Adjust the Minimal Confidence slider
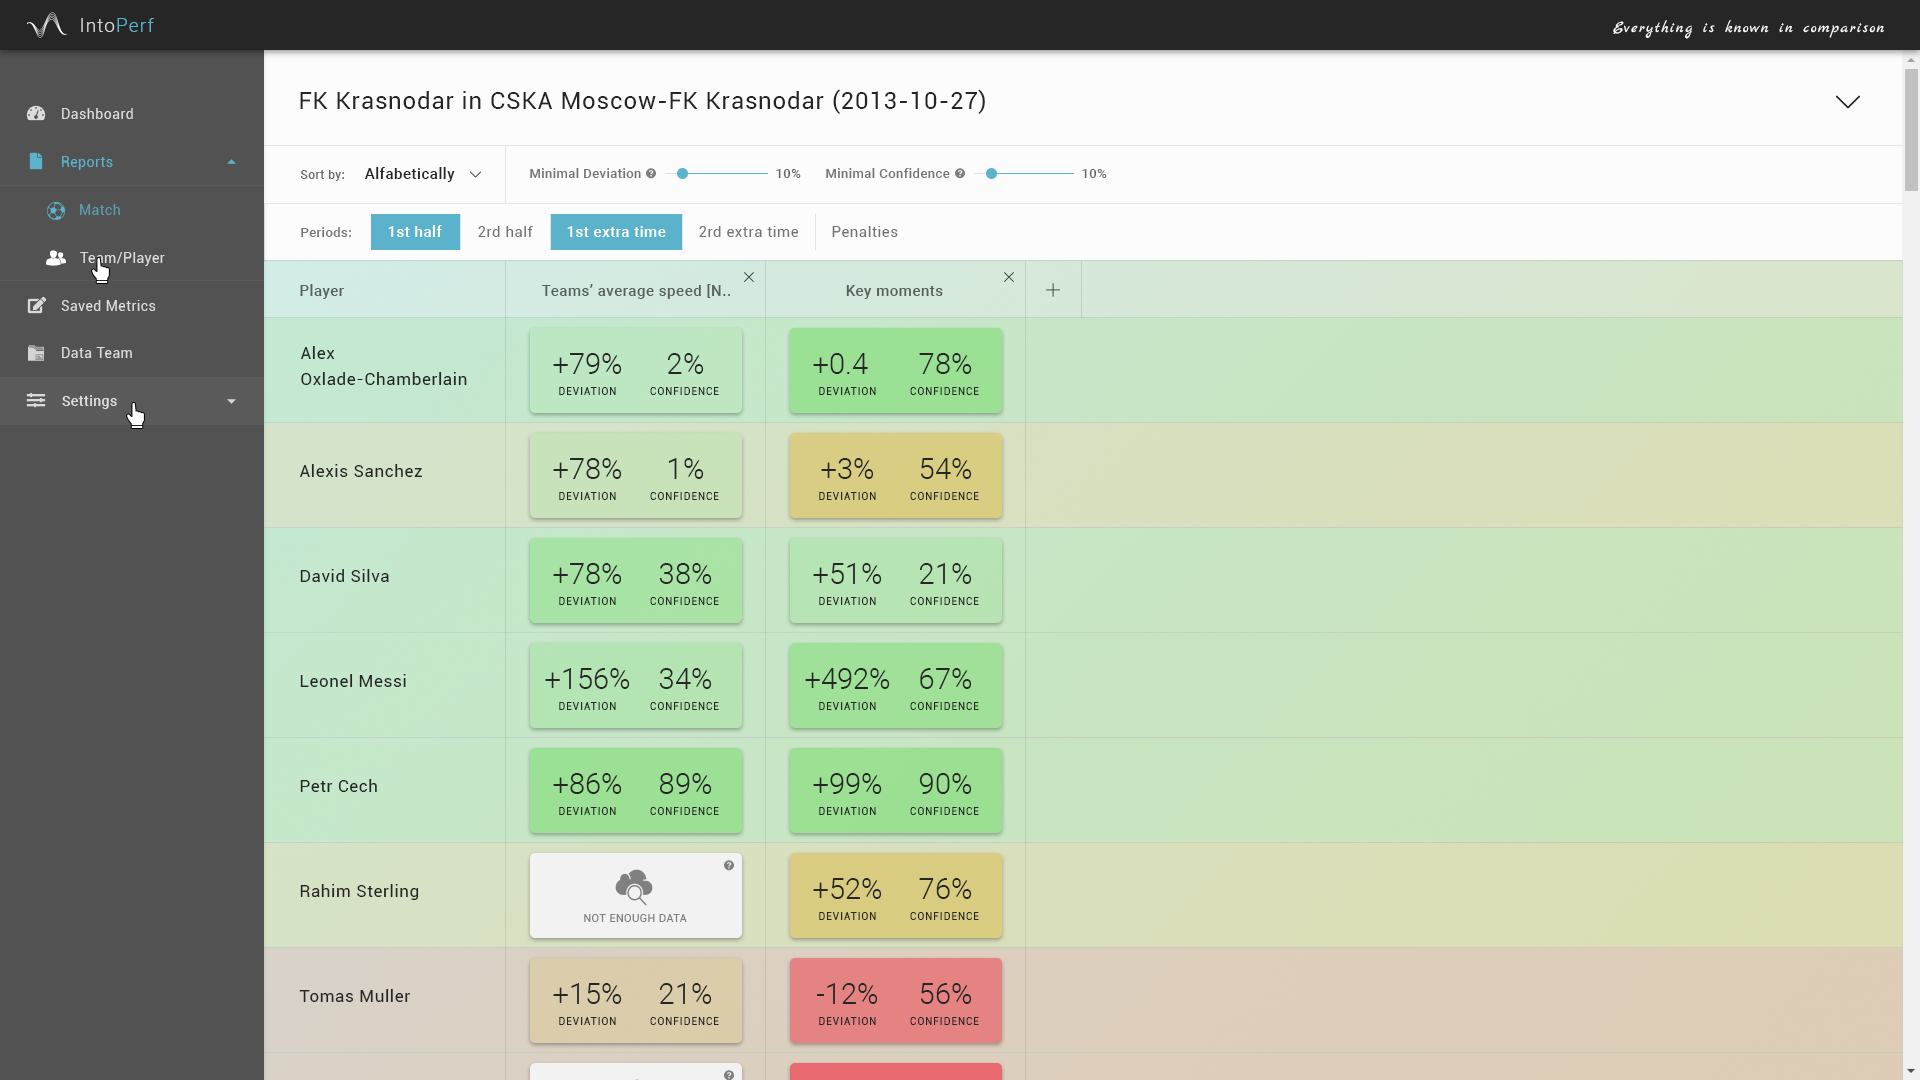Image resolution: width=1920 pixels, height=1080 pixels. [x=991, y=173]
